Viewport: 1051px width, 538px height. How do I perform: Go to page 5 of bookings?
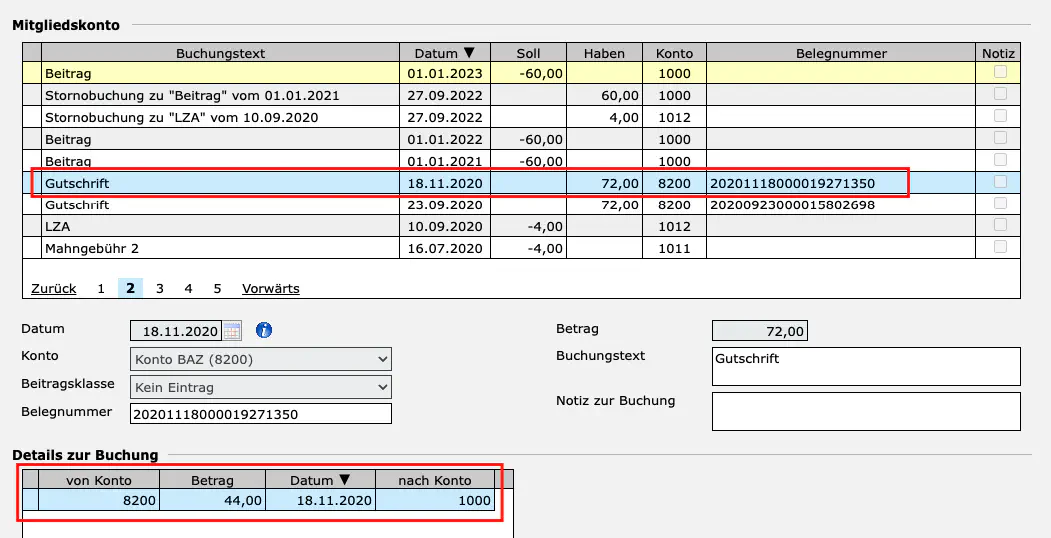click(217, 289)
